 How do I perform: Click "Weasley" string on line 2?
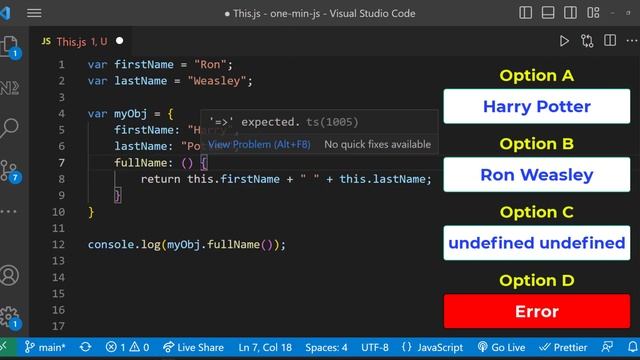217,81
